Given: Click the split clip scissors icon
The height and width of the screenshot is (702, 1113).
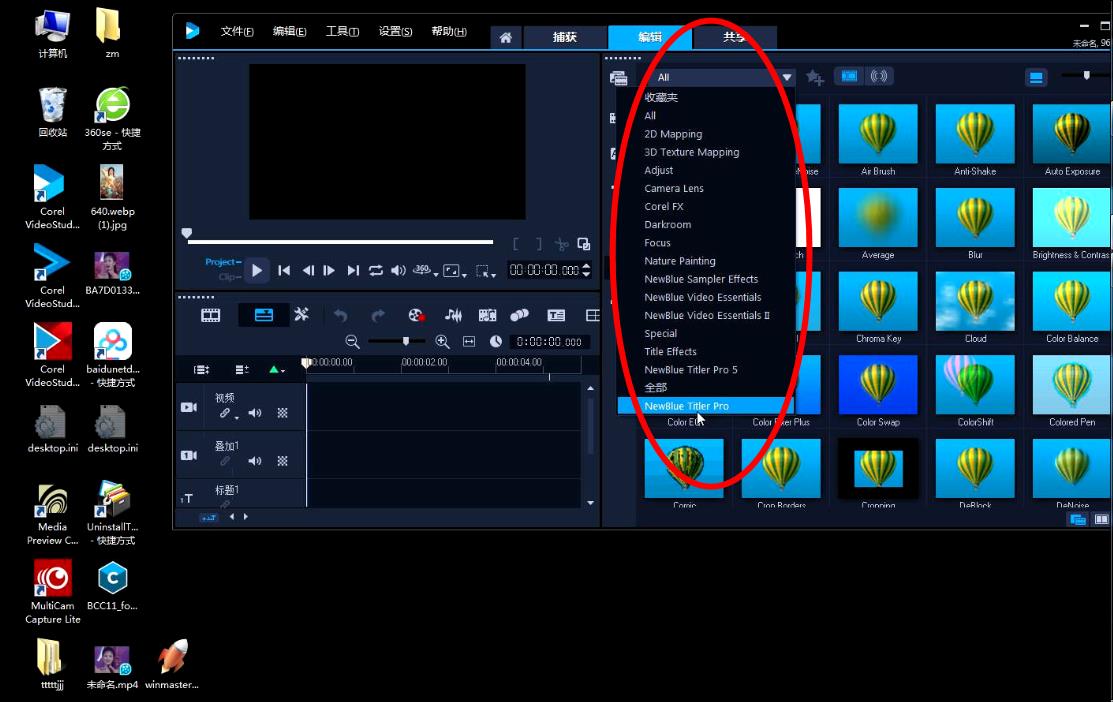Looking at the screenshot, I should (561, 244).
